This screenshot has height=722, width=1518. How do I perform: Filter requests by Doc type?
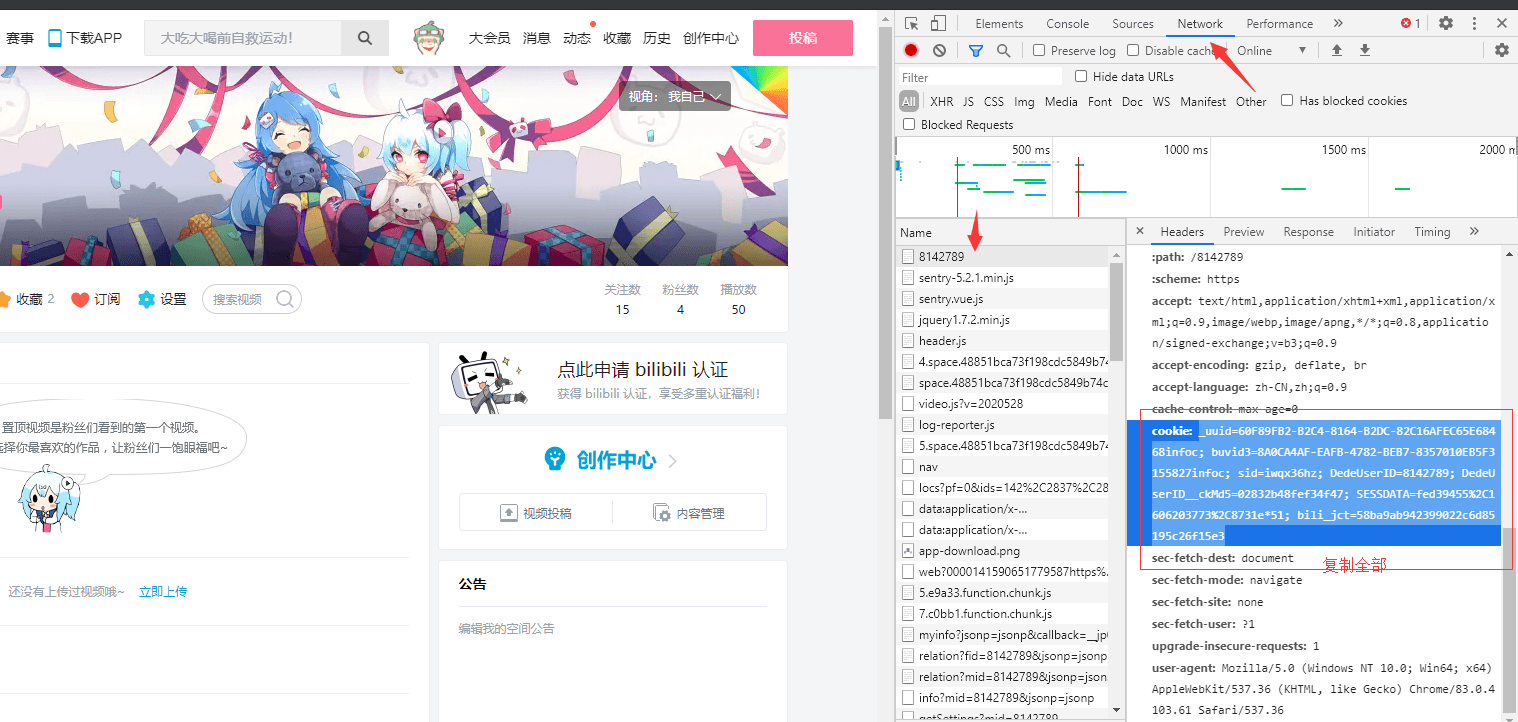[1132, 101]
